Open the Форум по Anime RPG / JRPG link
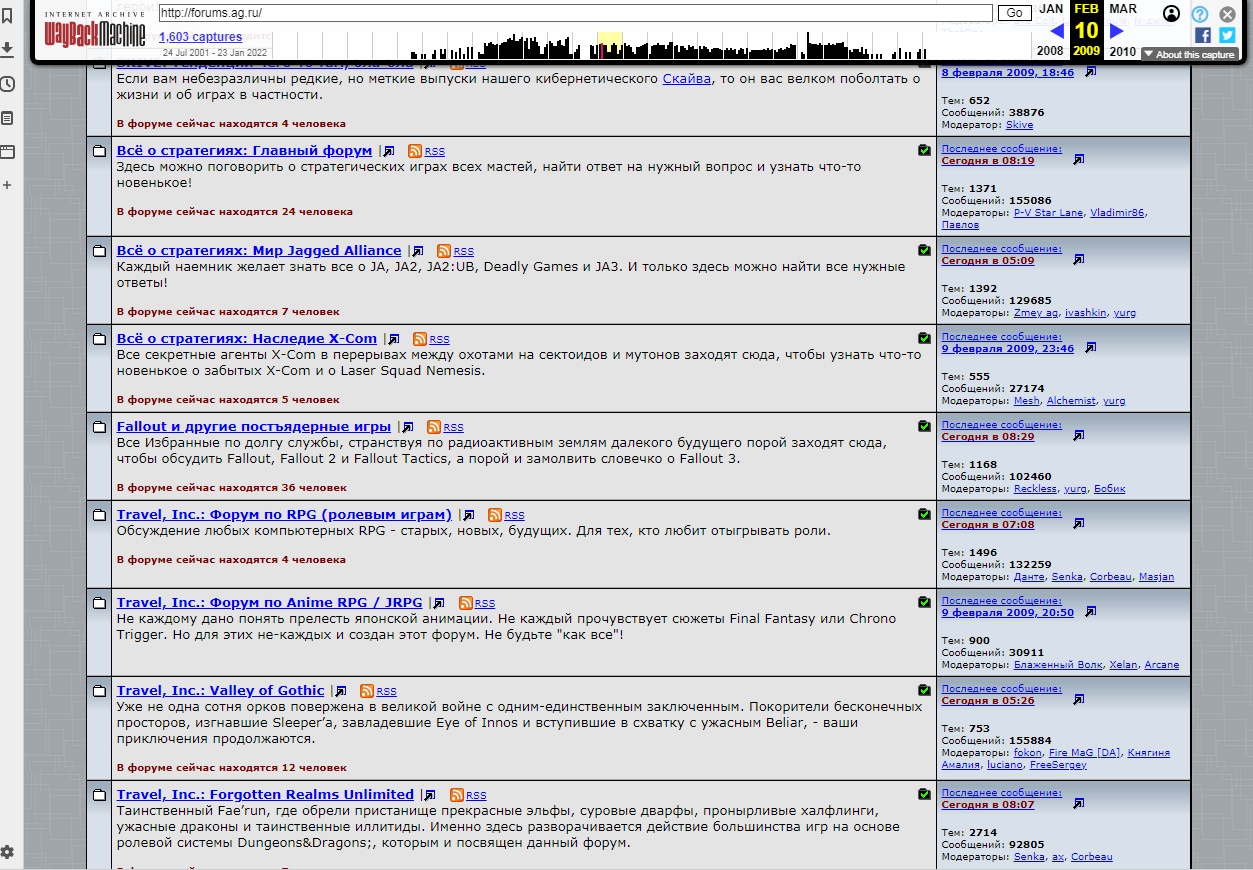 (x=270, y=602)
